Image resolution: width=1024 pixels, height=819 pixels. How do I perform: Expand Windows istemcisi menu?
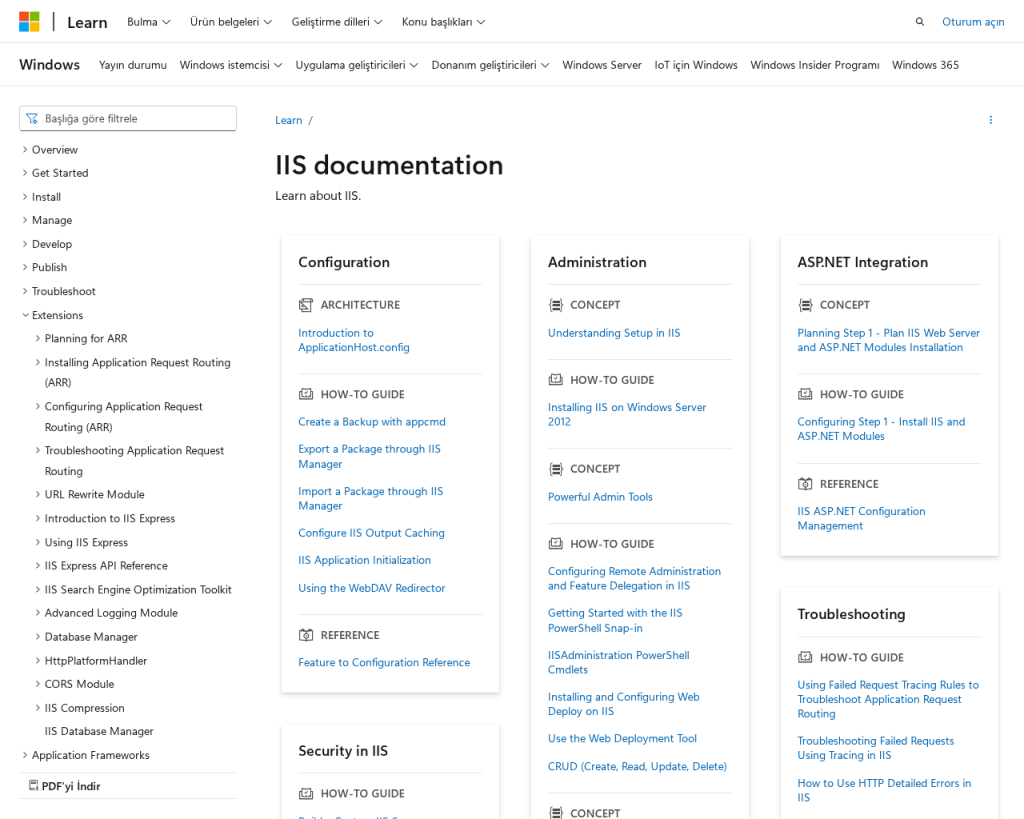[231, 65]
